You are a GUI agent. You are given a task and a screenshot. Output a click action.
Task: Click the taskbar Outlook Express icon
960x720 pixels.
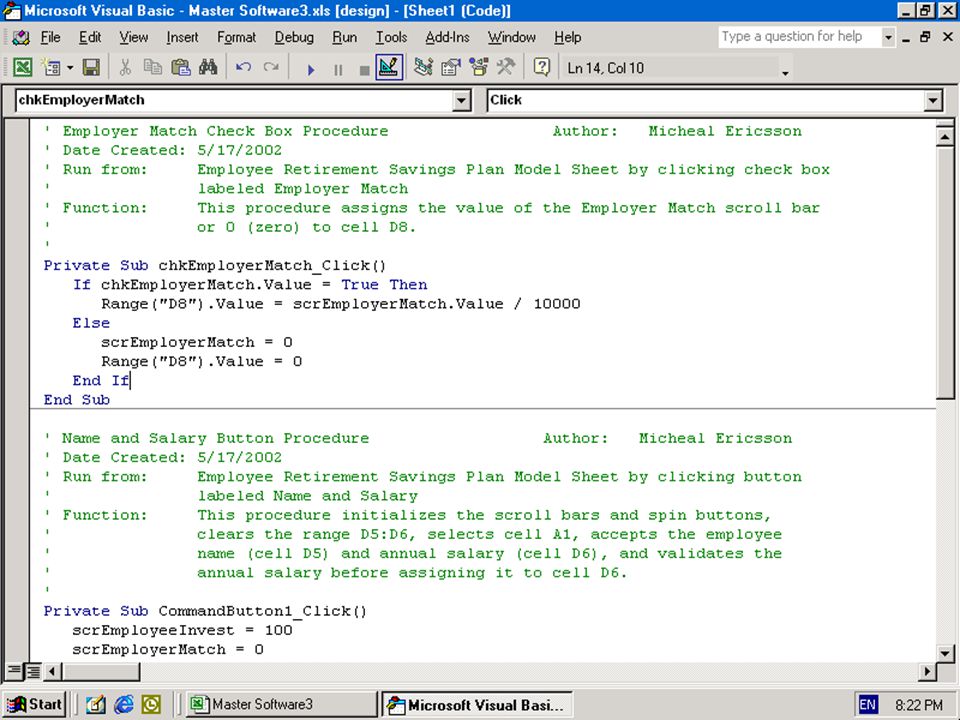151,705
